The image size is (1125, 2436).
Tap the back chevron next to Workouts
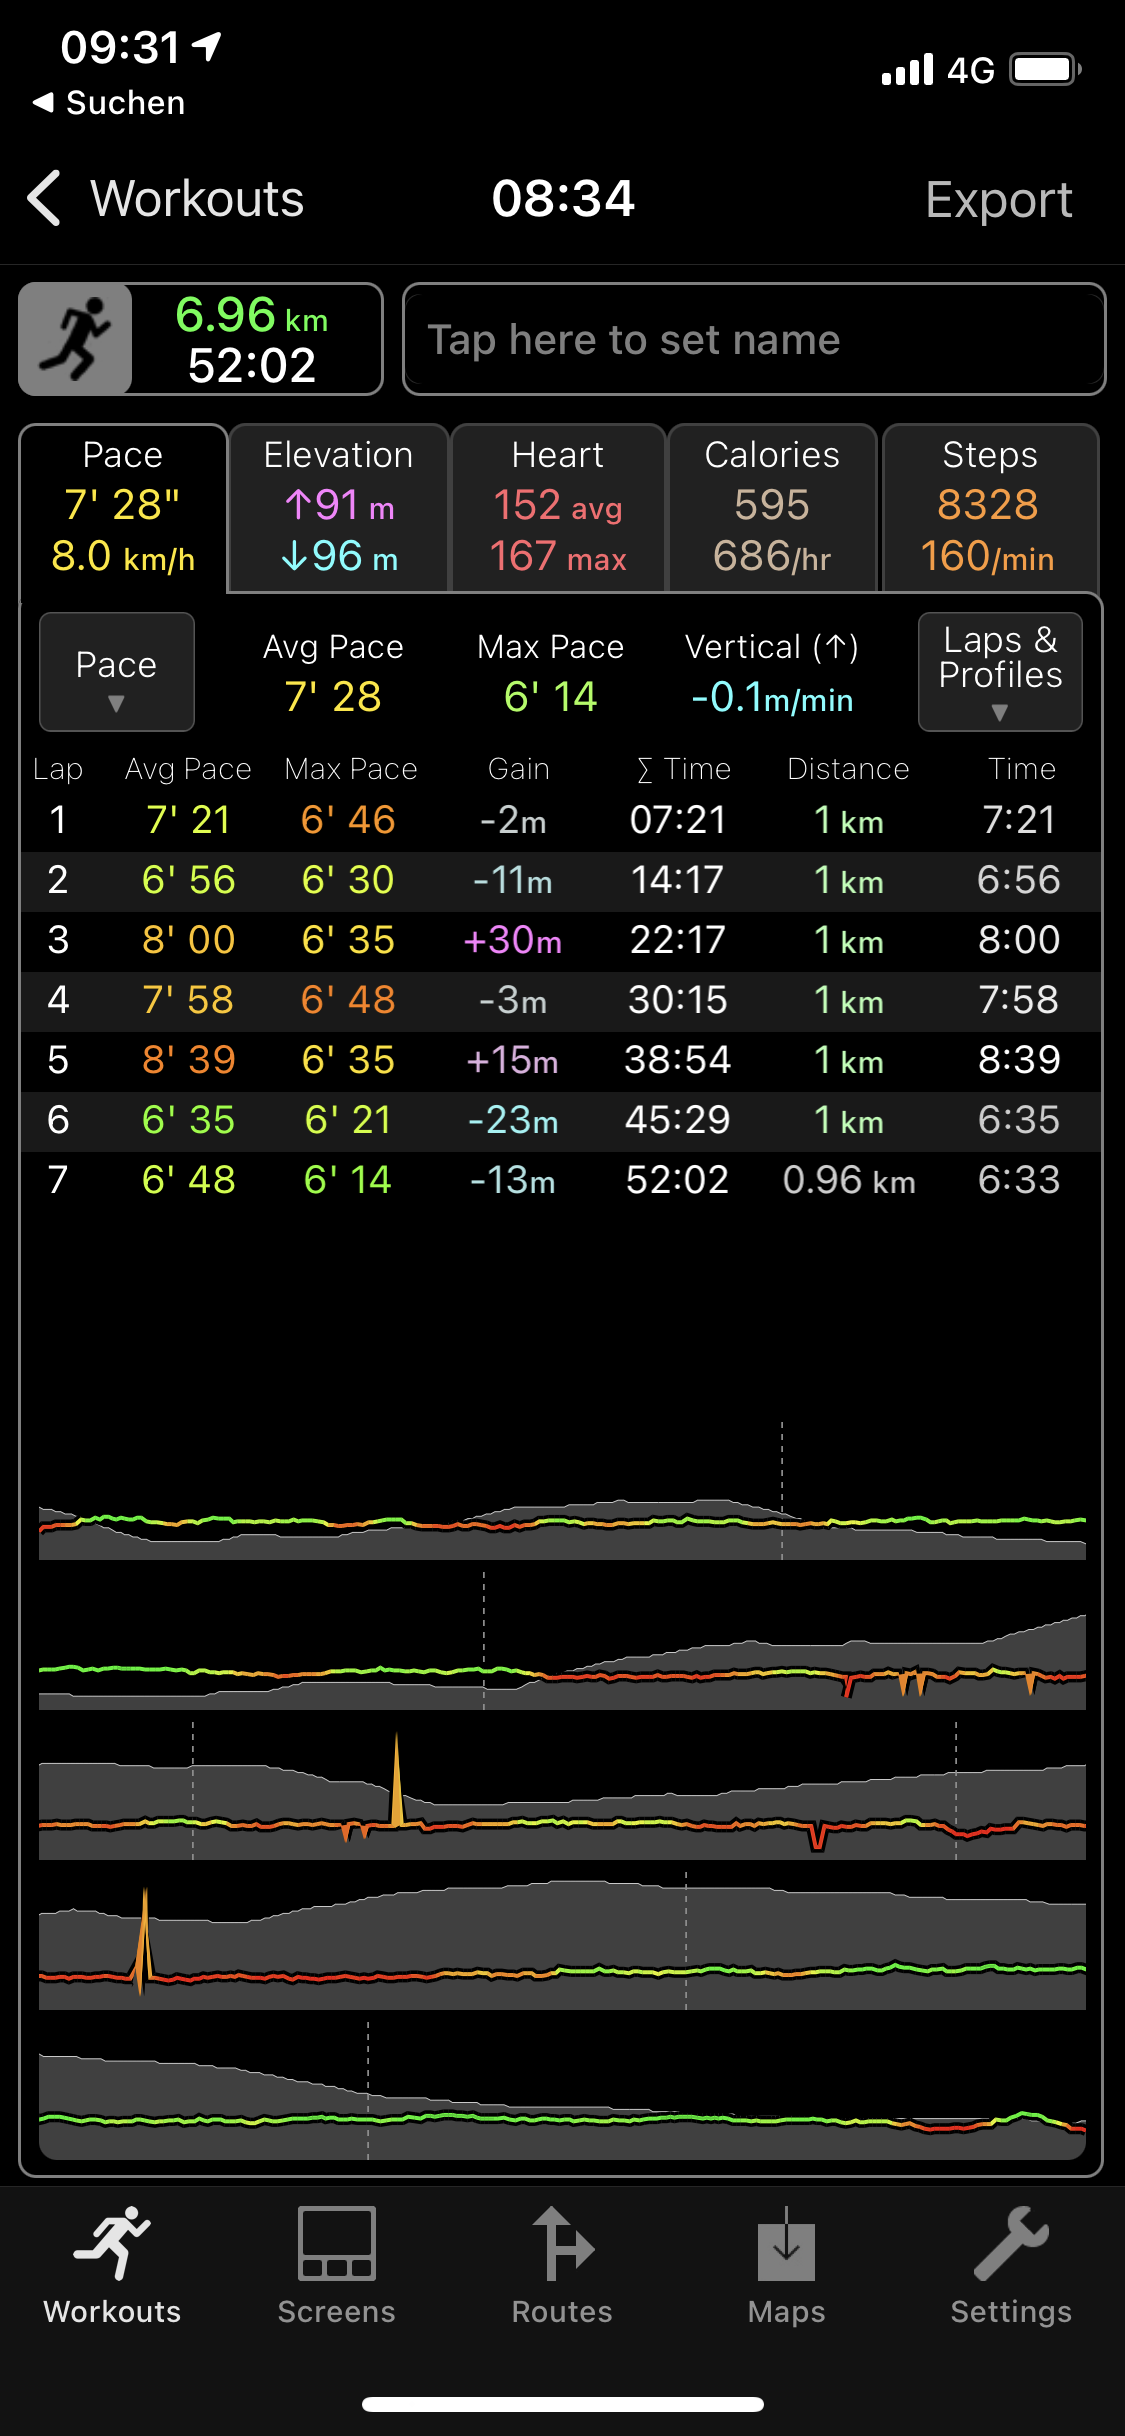45,198
